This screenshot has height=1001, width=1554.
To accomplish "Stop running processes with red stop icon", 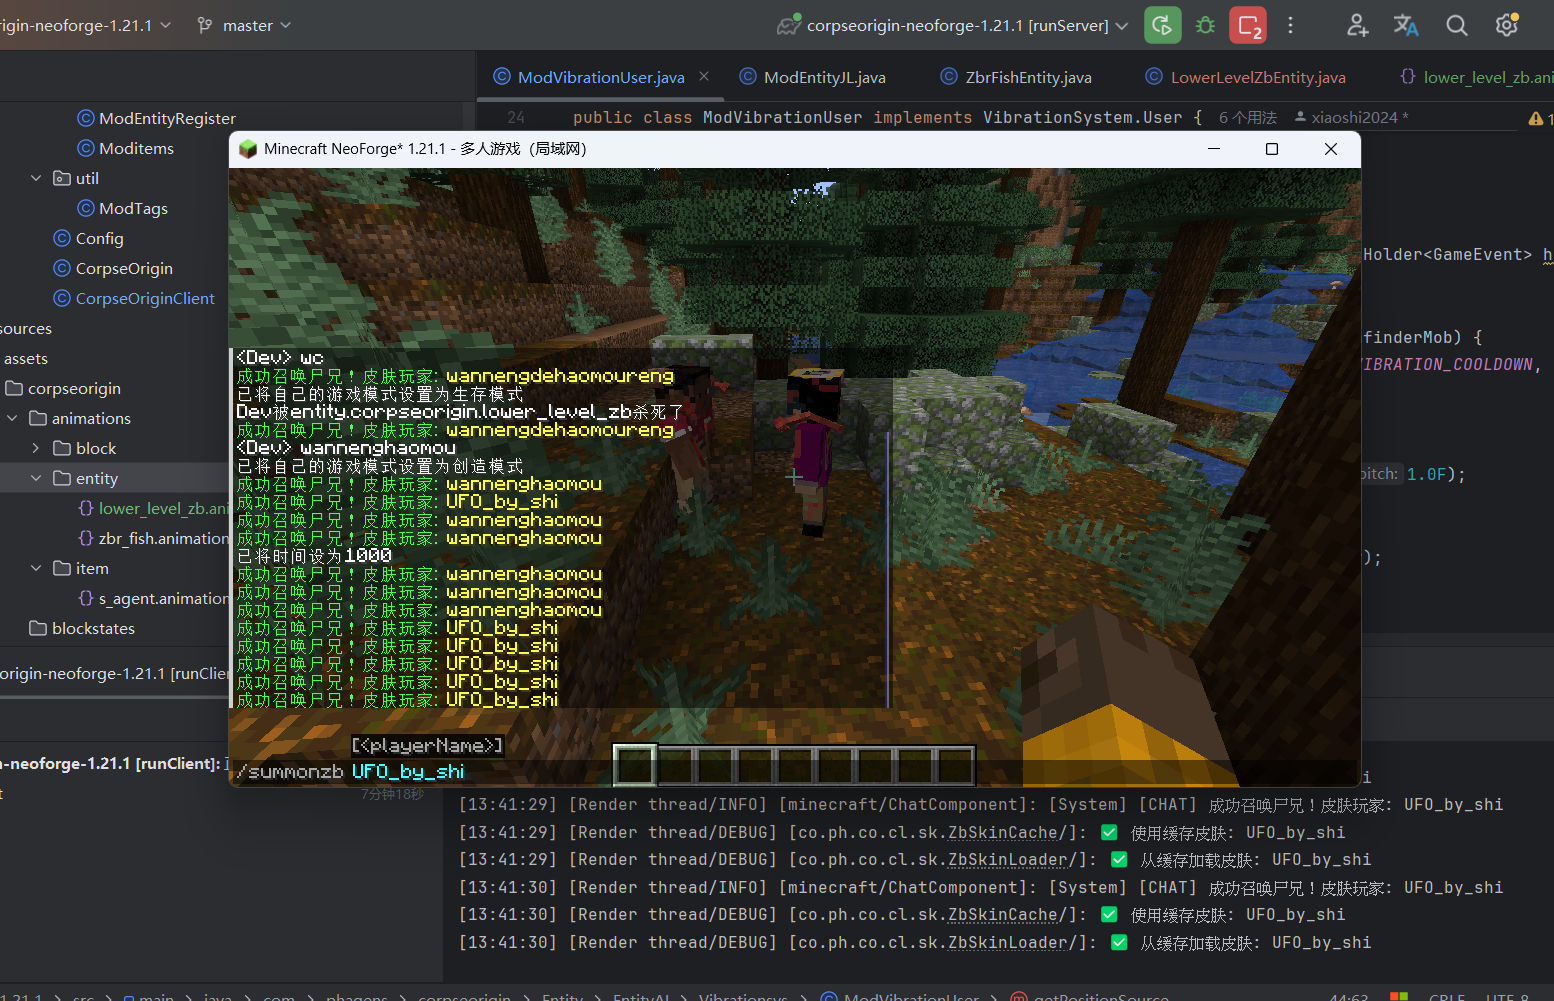I will click(x=1248, y=25).
